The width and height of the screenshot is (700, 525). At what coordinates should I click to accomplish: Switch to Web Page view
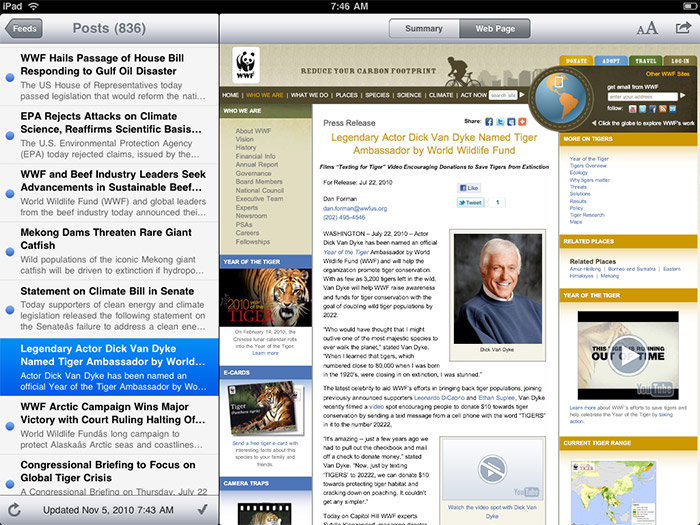click(497, 28)
